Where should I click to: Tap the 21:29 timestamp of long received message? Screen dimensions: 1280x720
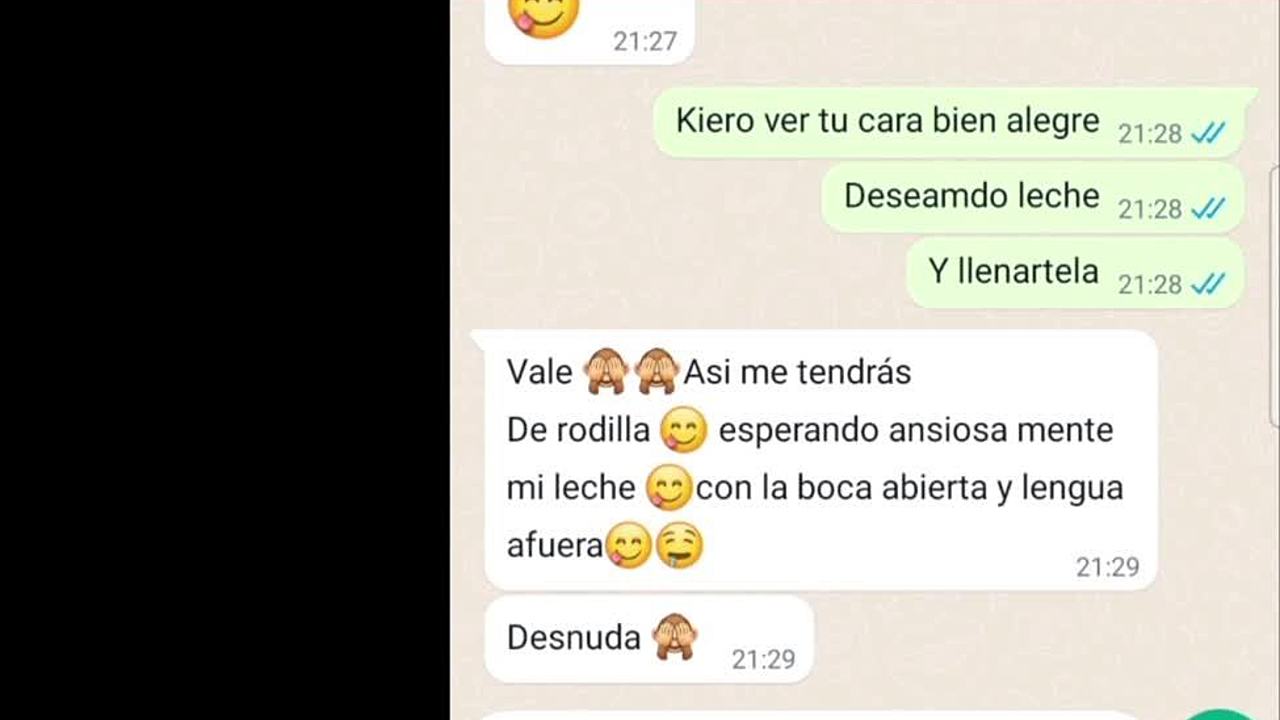[1107, 567]
